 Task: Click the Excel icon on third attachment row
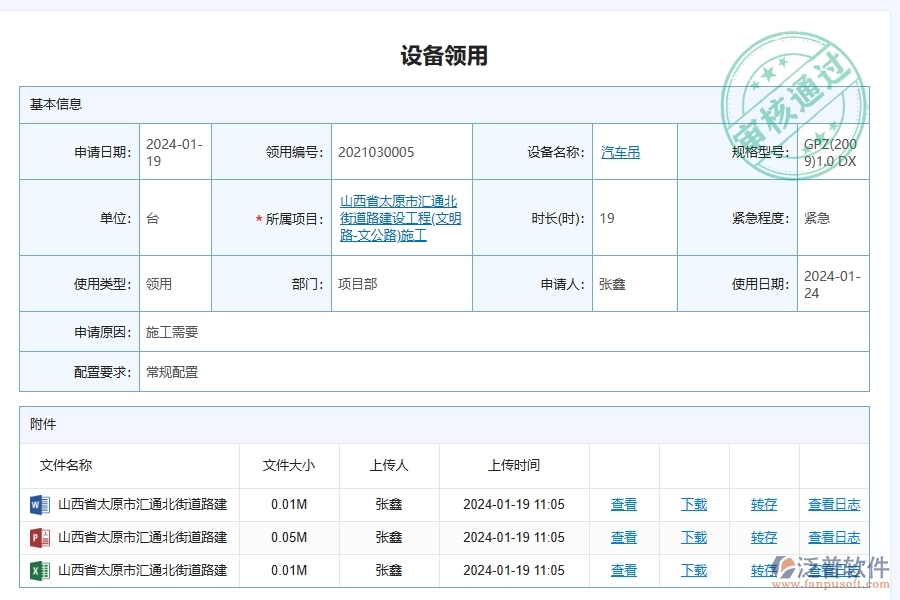point(40,571)
